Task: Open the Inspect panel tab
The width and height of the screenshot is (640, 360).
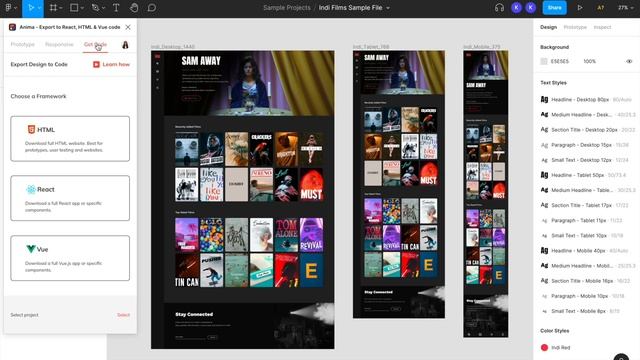Action: click(x=602, y=27)
